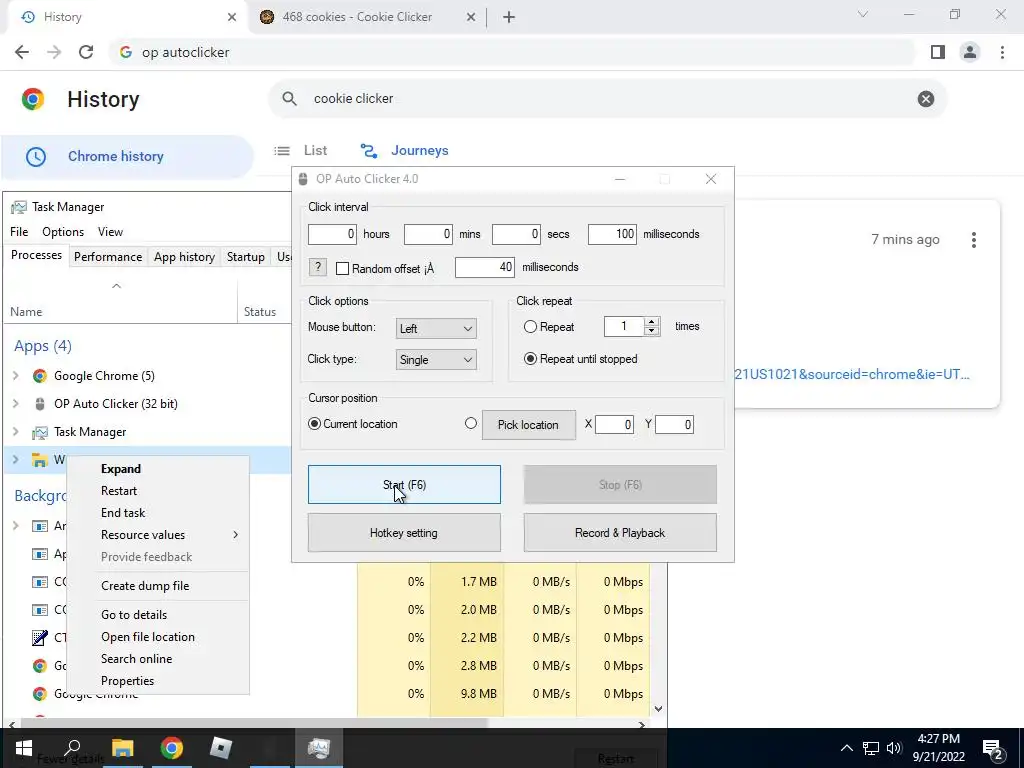
Task: Open the Mouse button dropdown
Action: [x=436, y=328]
